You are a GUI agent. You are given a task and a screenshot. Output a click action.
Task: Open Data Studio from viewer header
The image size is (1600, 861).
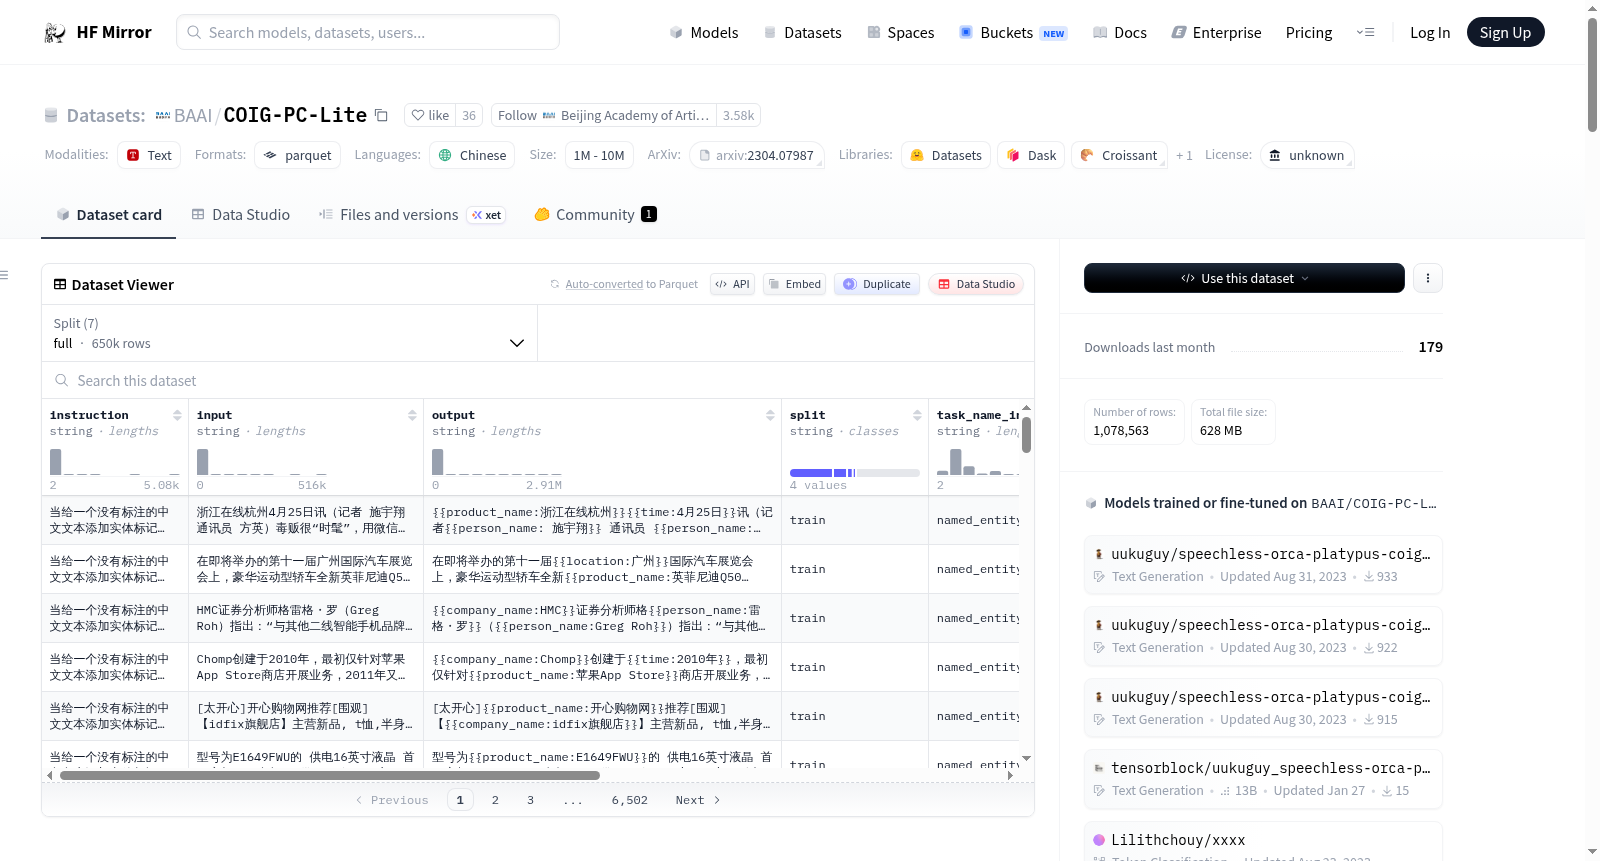(975, 284)
